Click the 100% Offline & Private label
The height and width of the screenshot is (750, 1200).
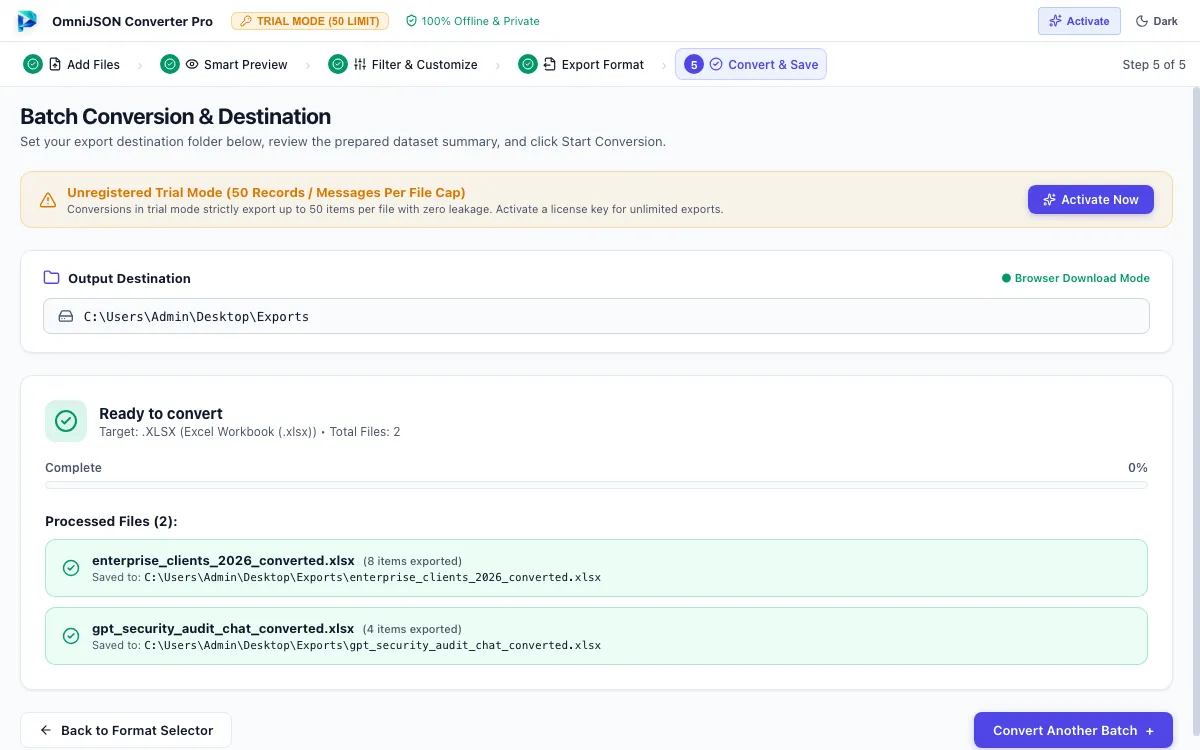(480, 21)
